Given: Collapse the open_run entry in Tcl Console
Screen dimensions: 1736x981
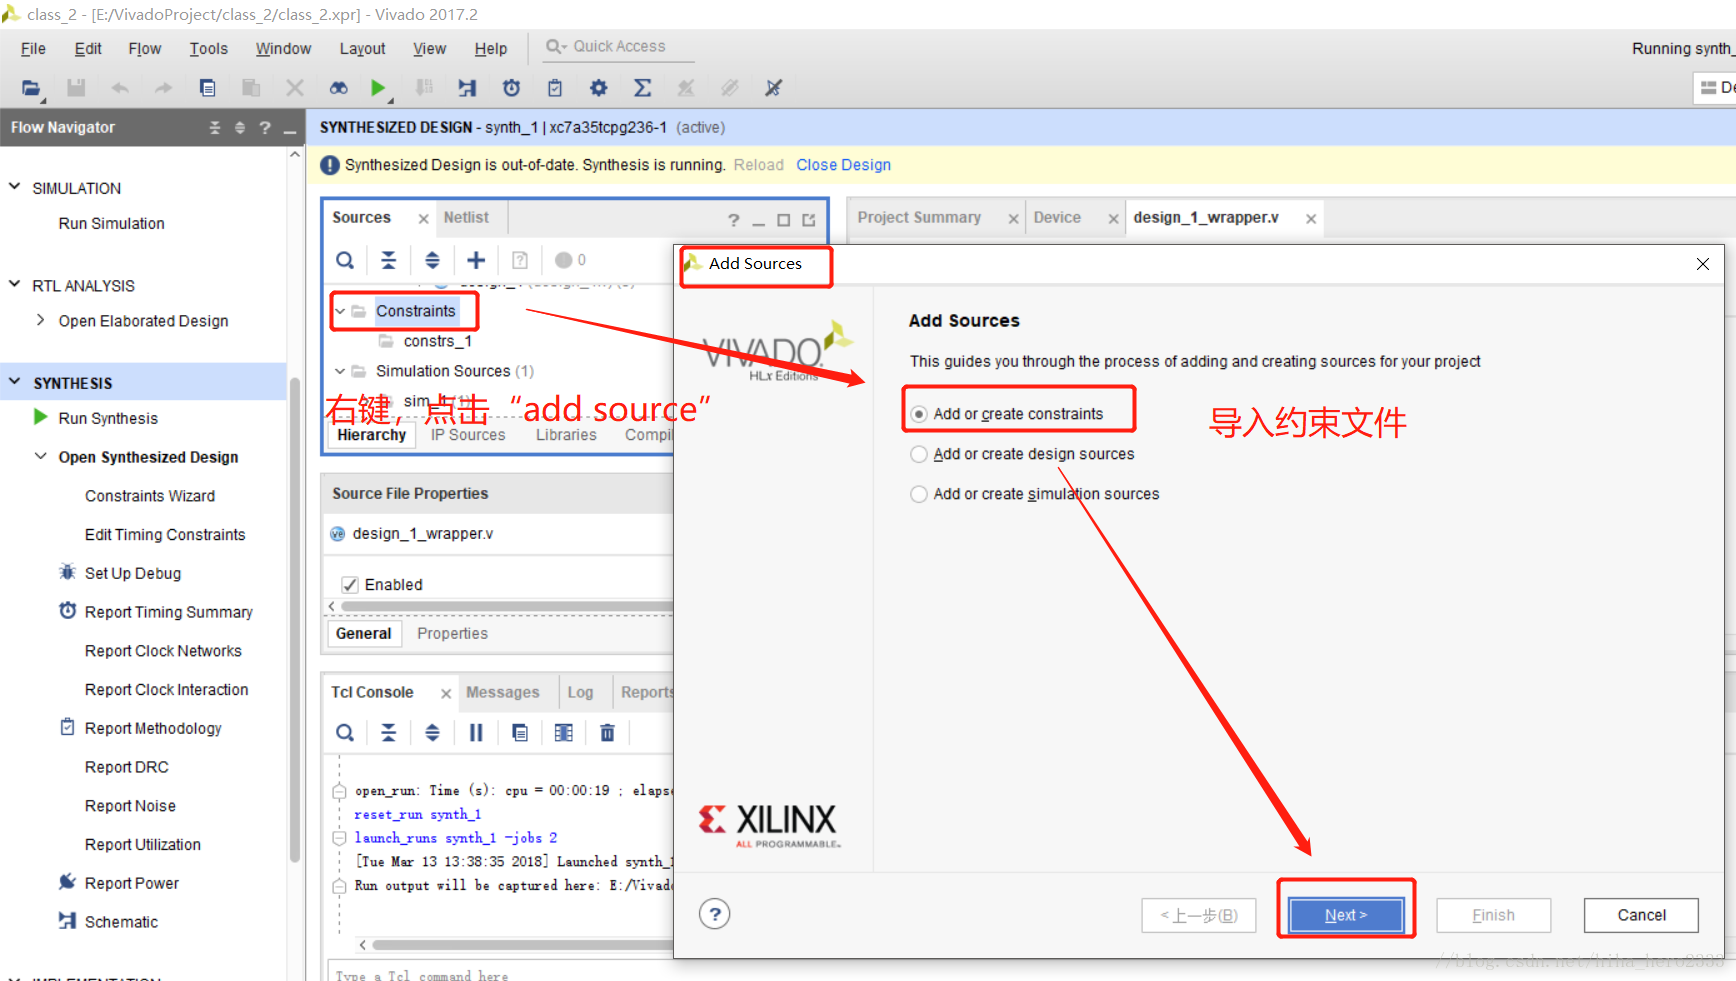Looking at the screenshot, I should [339, 791].
